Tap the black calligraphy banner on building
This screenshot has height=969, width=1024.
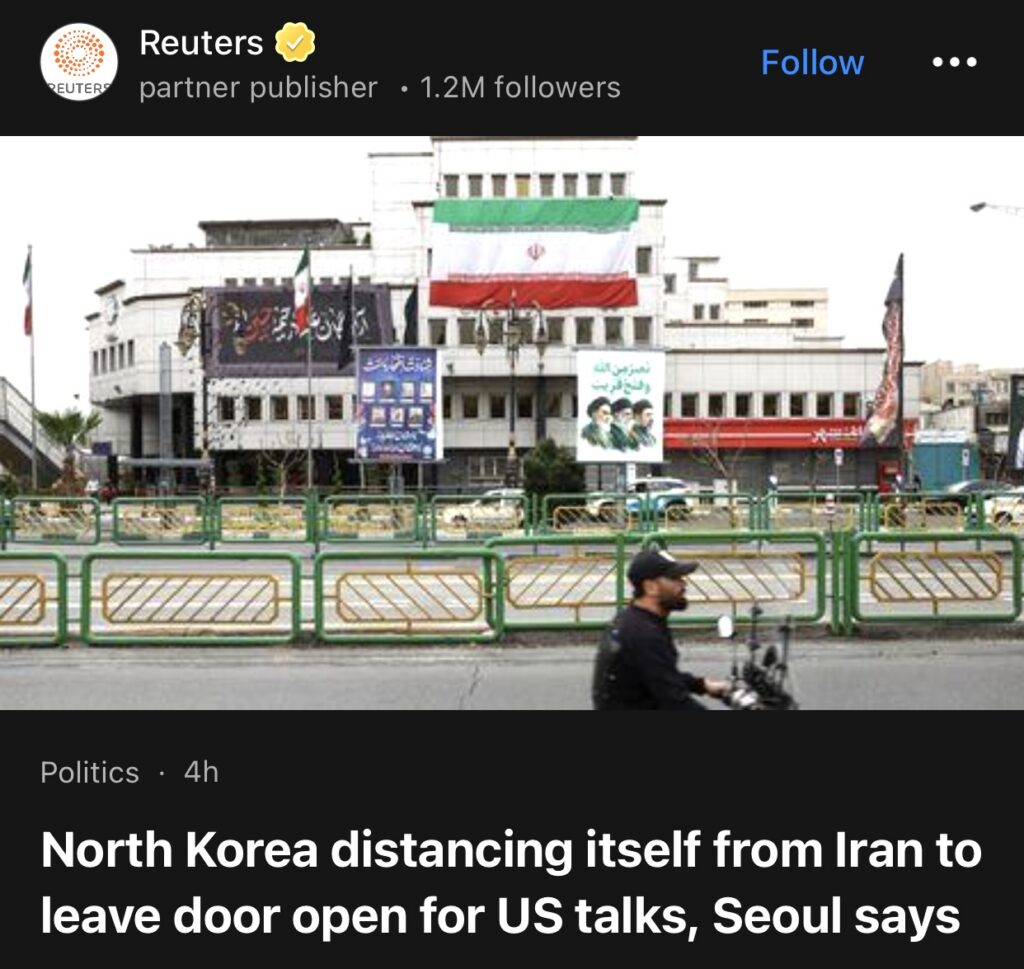point(297,331)
